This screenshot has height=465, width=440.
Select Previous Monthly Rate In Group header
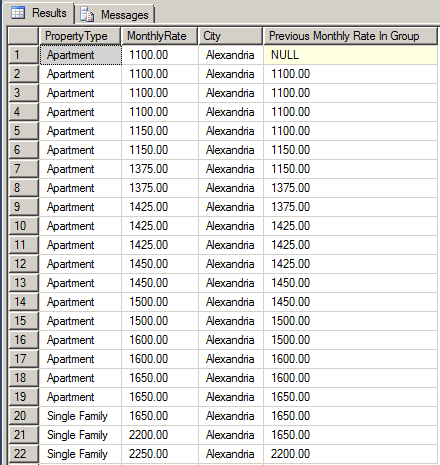(x=350, y=36)
